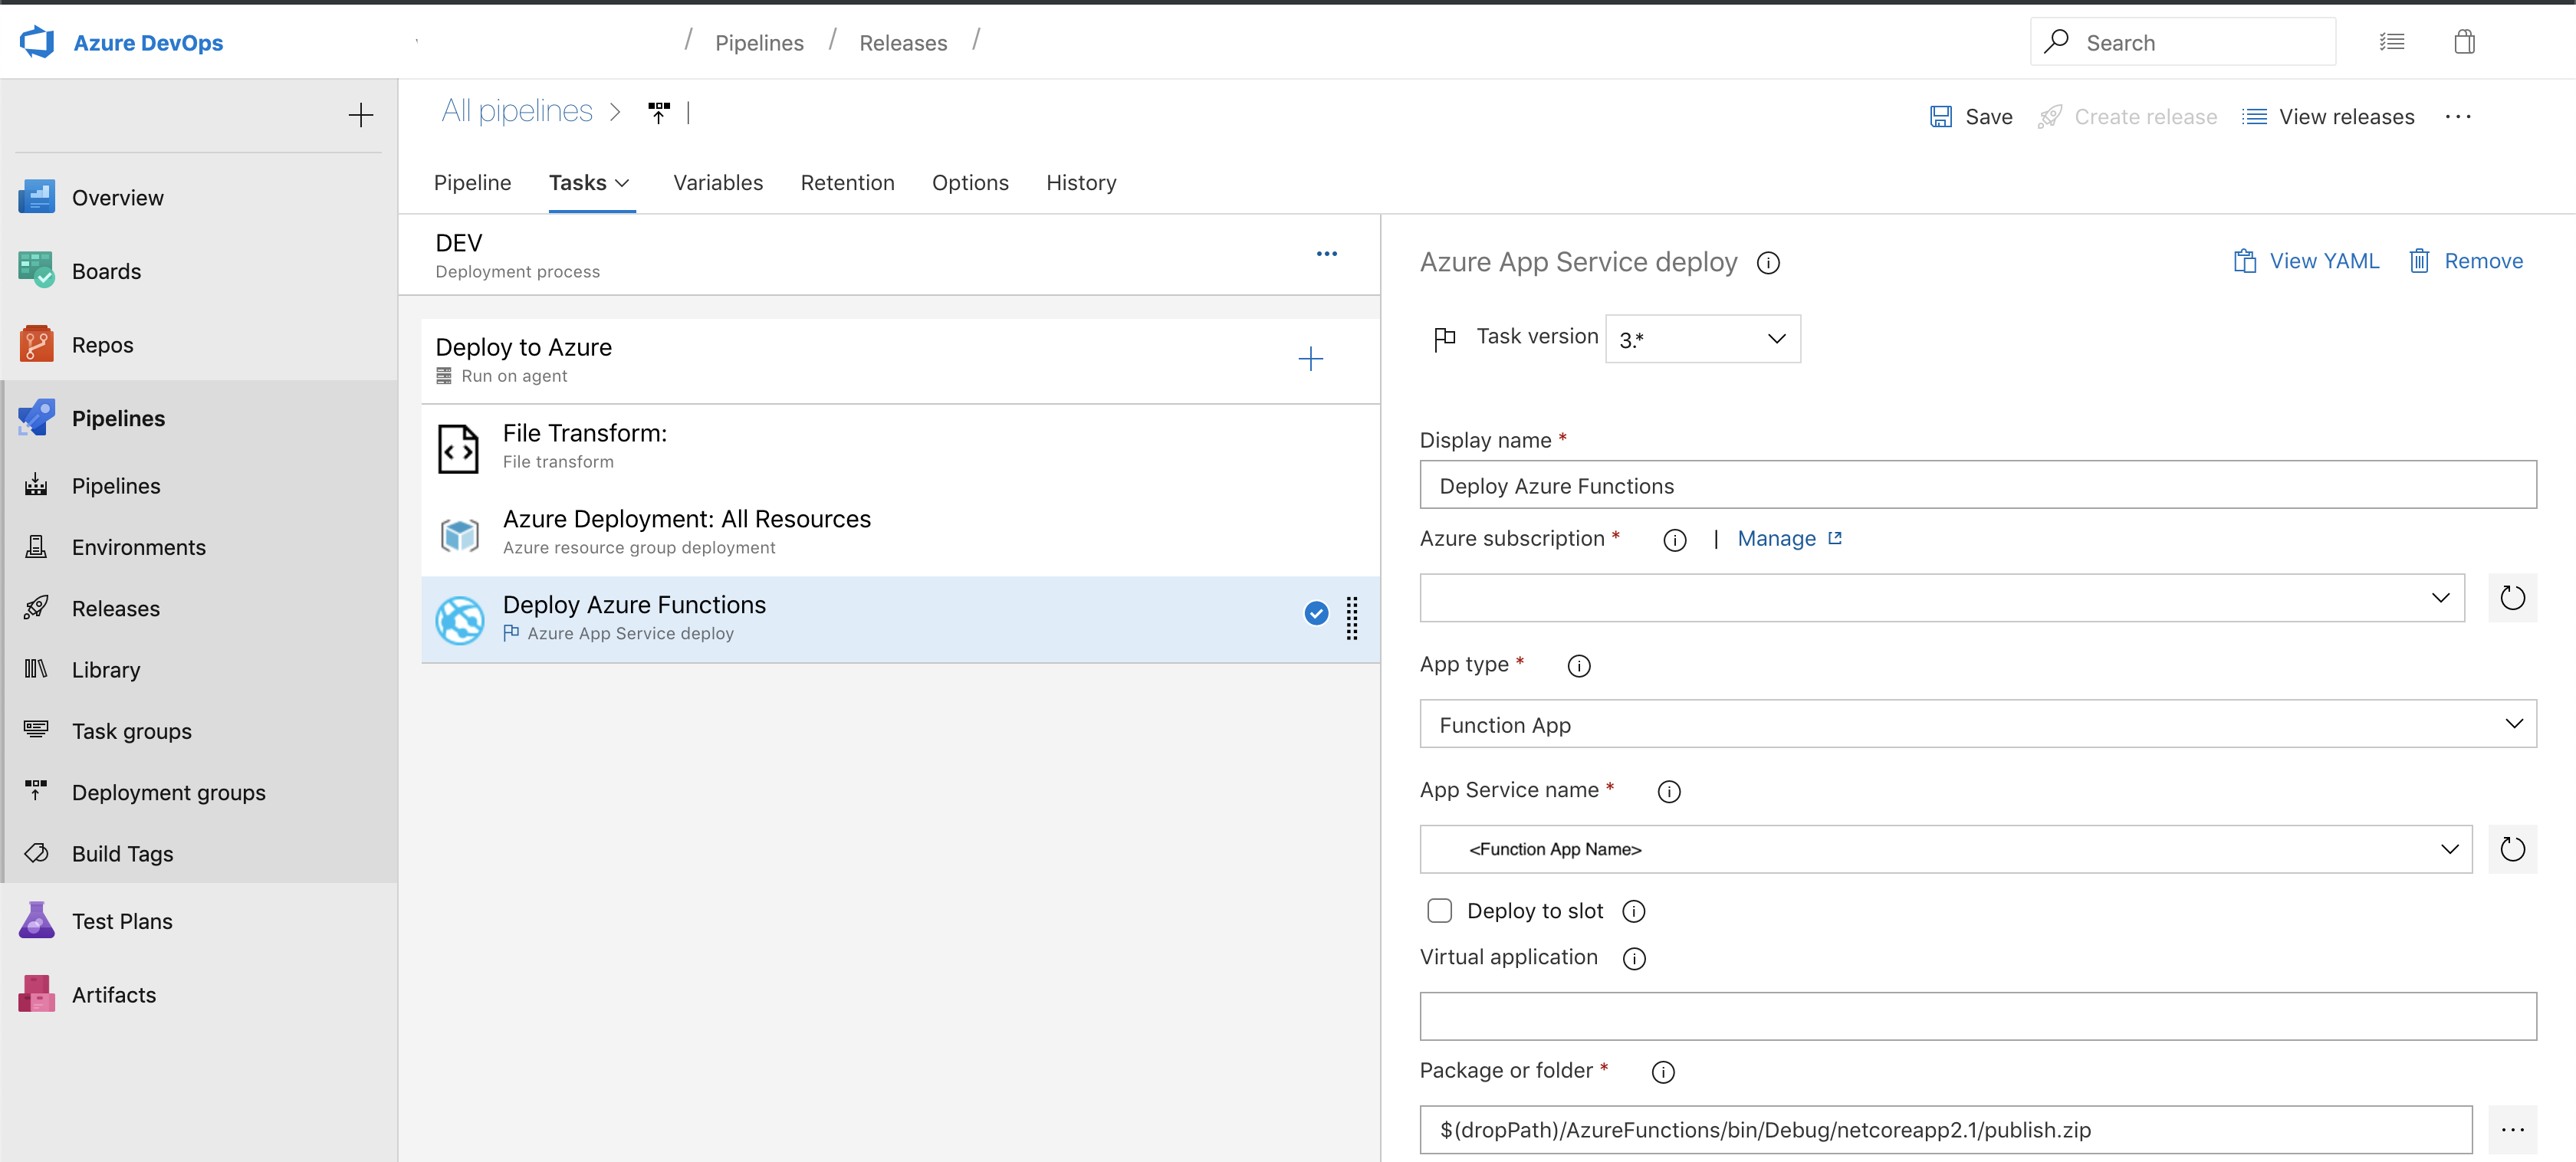Viewport: 2576px width, 1162px height.
Task: Show info for Package or folder
Action: click(x=1663, y=1072)
